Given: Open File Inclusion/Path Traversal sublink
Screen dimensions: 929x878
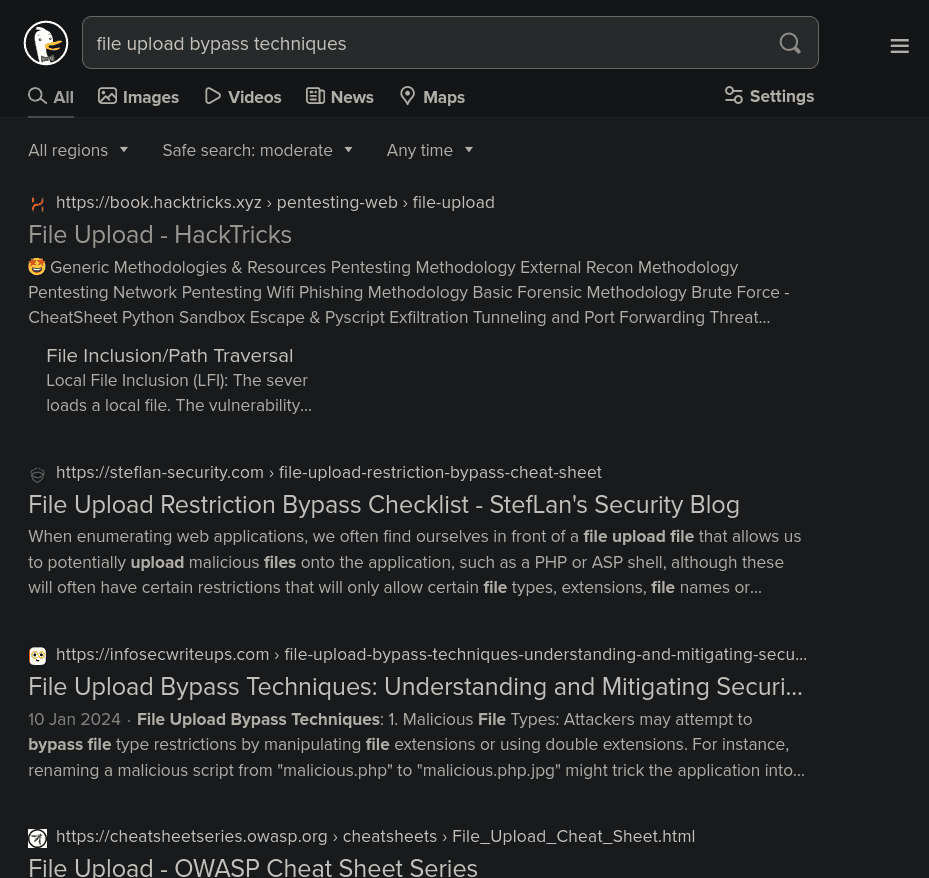Looking at the screenshot, I should (x=169, y=355).
